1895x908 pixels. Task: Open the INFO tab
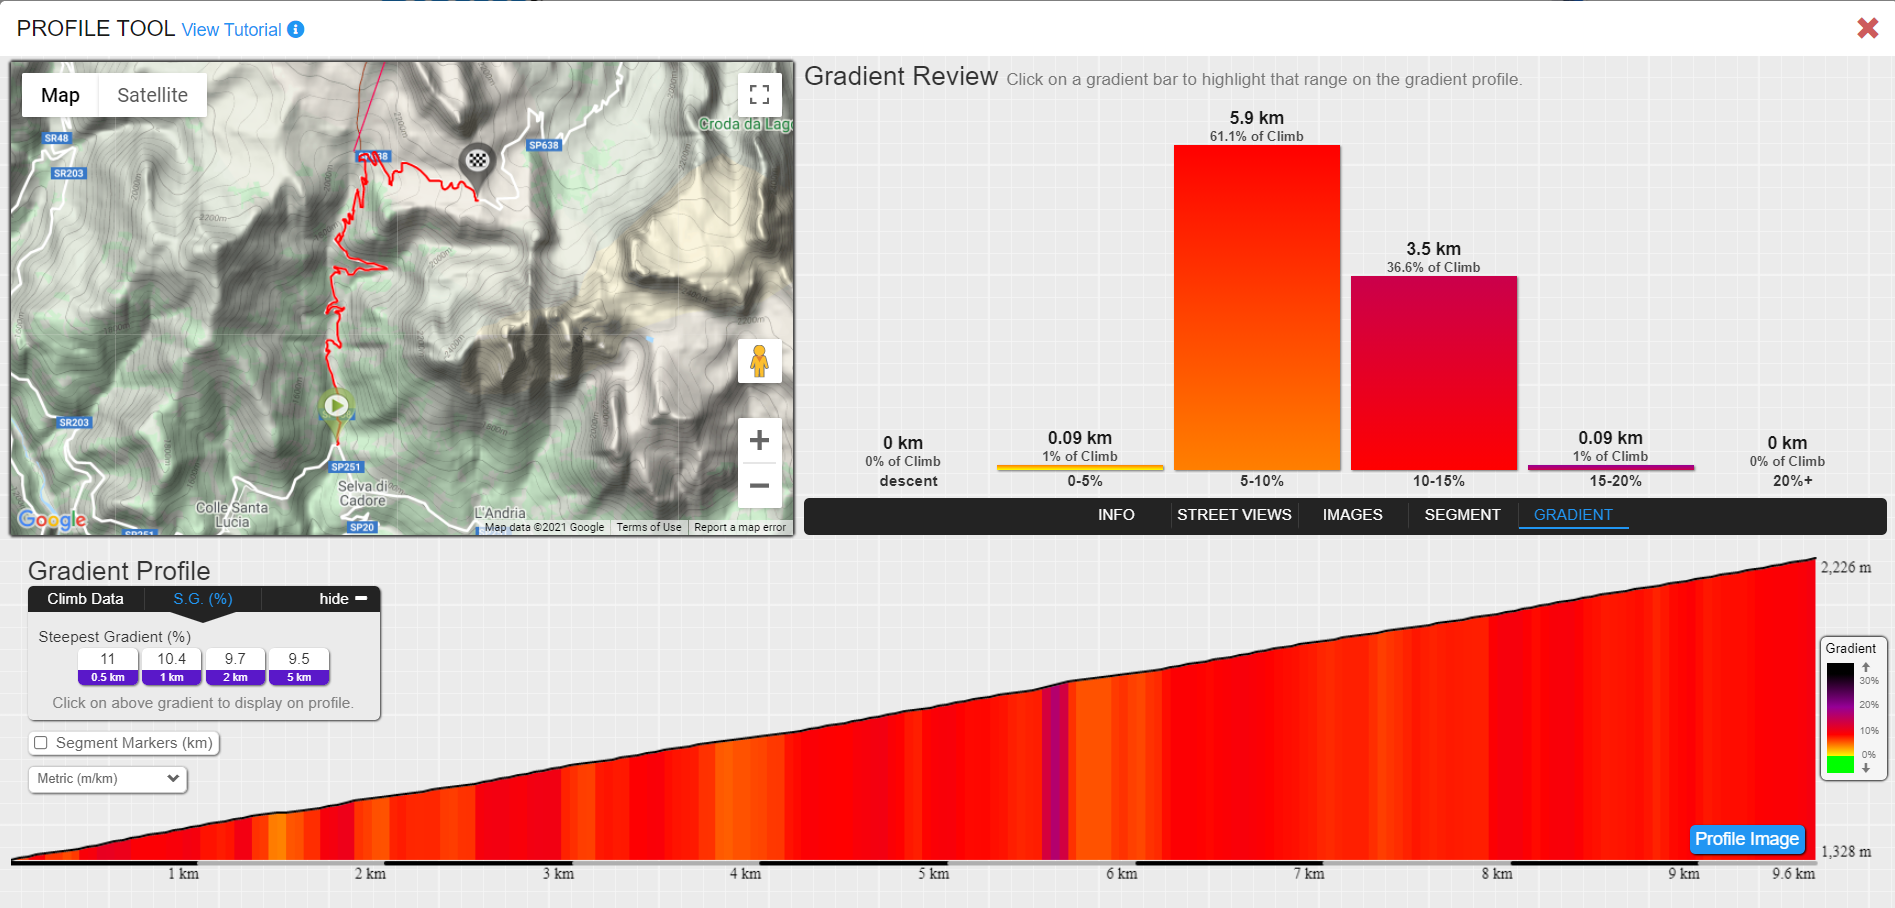(1116, 515)
